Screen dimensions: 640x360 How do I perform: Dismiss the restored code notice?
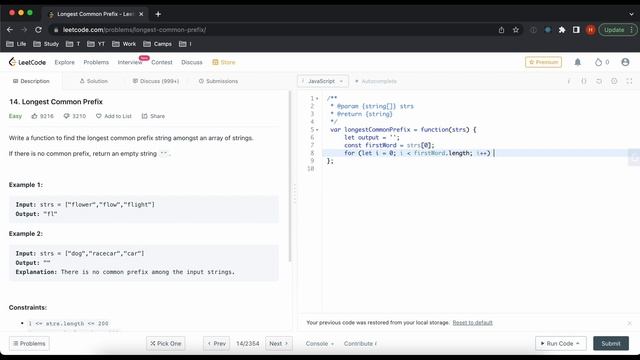point(630,323)
